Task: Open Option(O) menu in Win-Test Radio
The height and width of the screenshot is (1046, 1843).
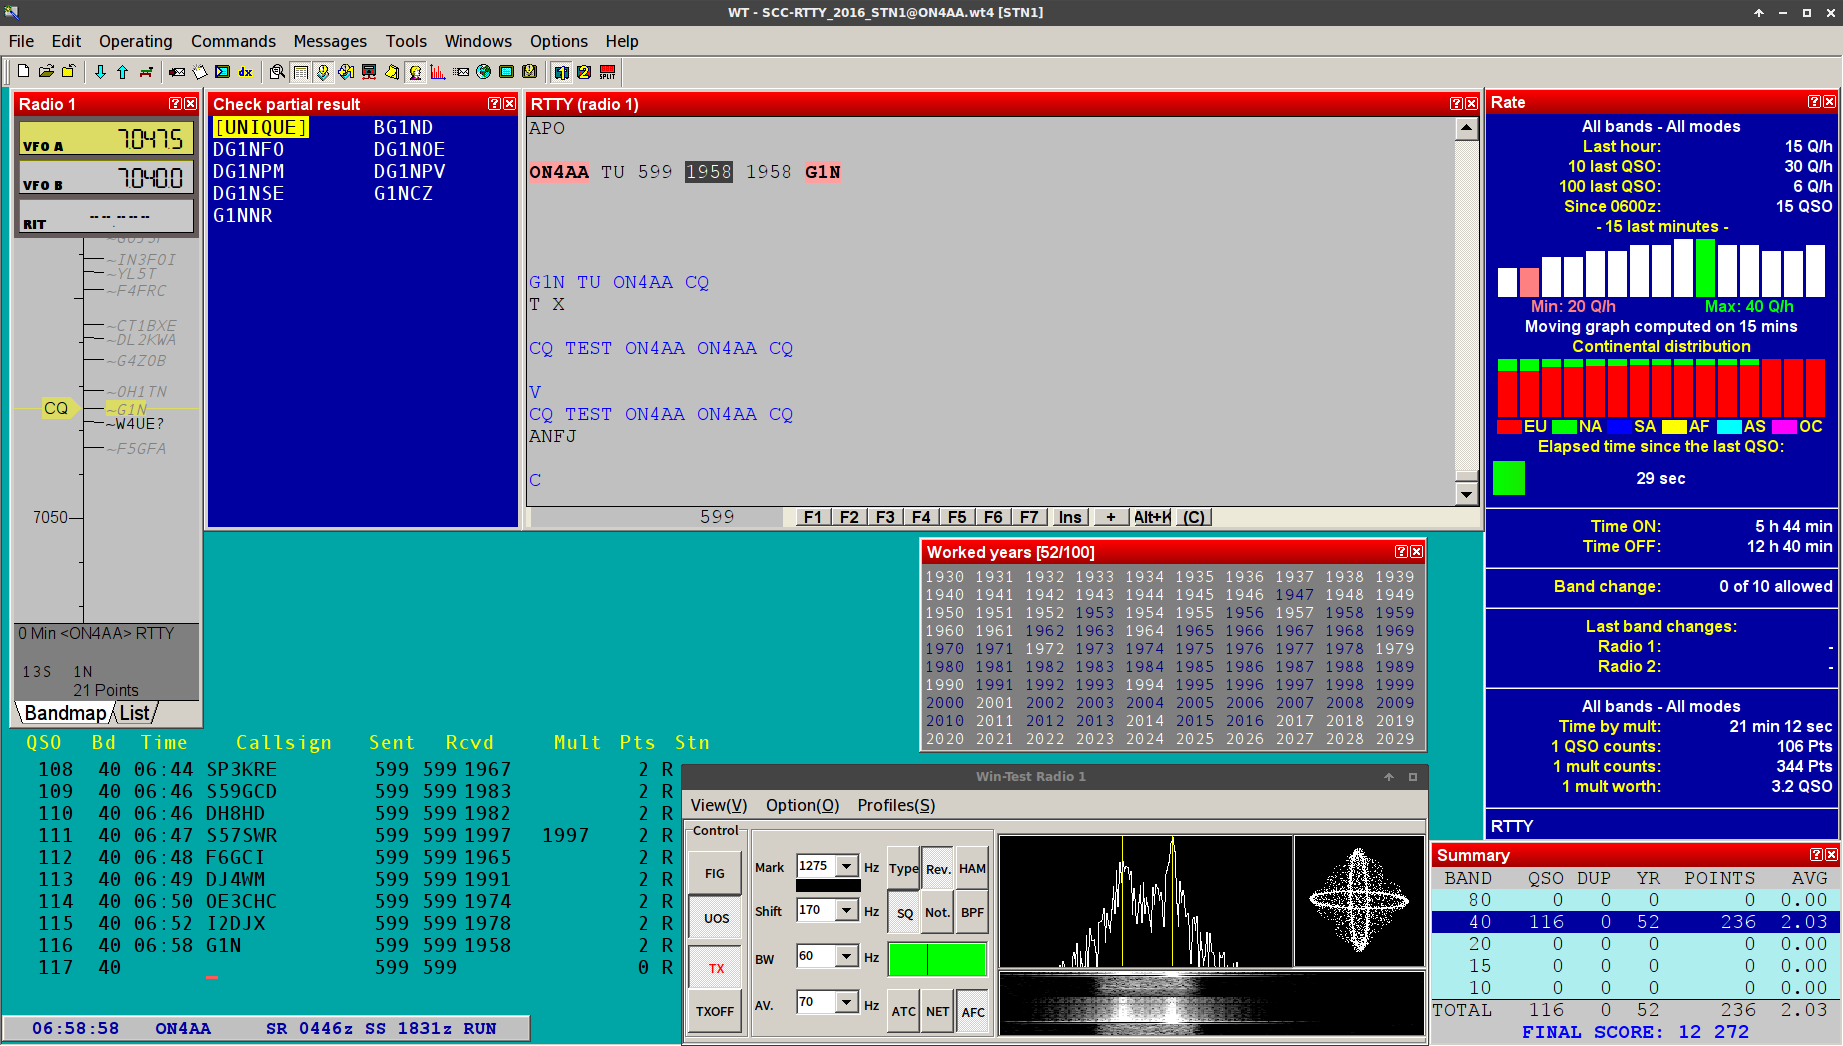Action: coord(802,805)
